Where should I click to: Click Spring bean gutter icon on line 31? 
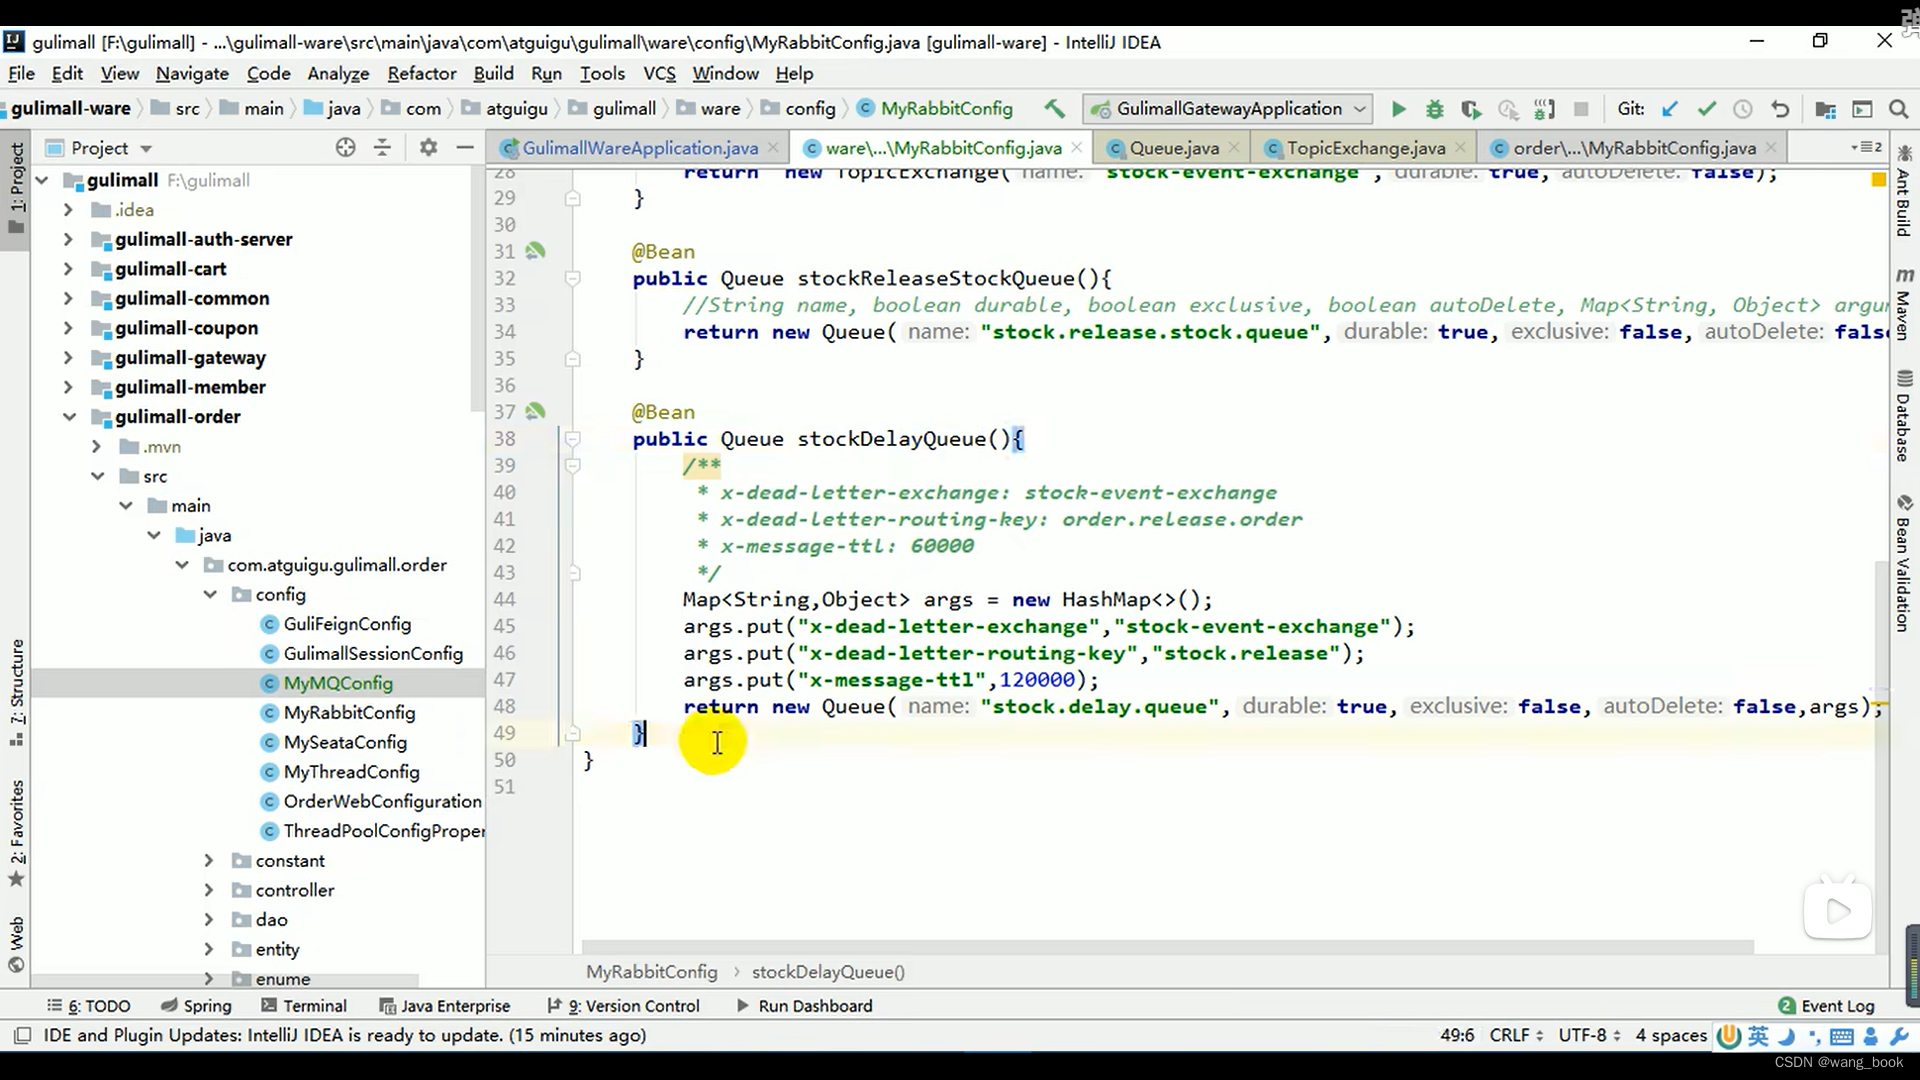[536, 251]
